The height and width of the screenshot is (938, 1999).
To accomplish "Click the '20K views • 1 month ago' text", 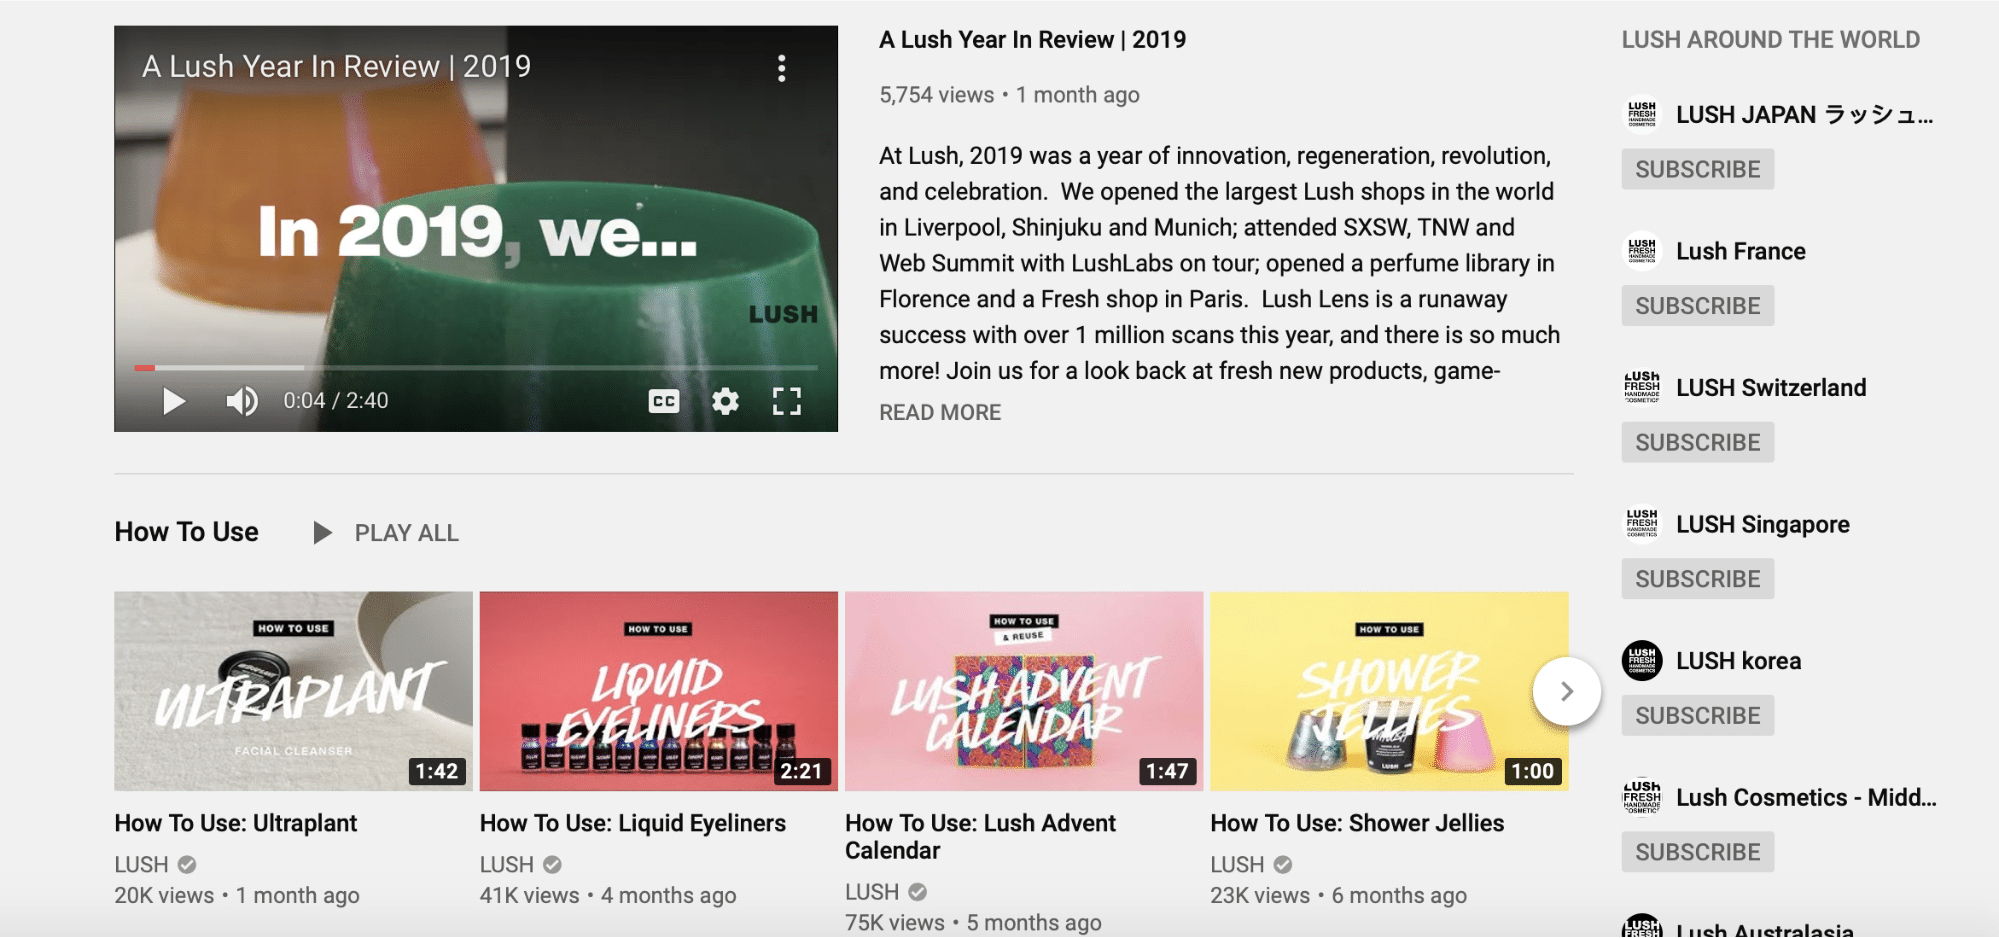I will [237, 895].
